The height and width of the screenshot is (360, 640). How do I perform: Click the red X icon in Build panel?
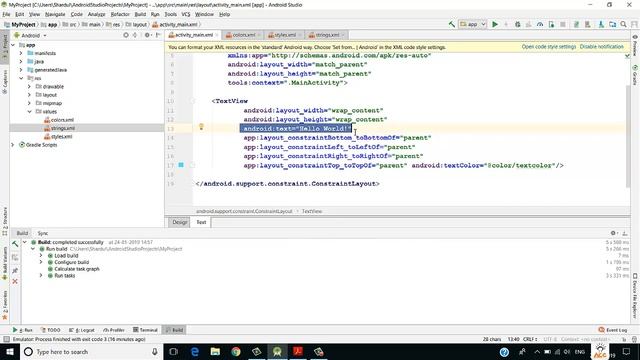15,282
